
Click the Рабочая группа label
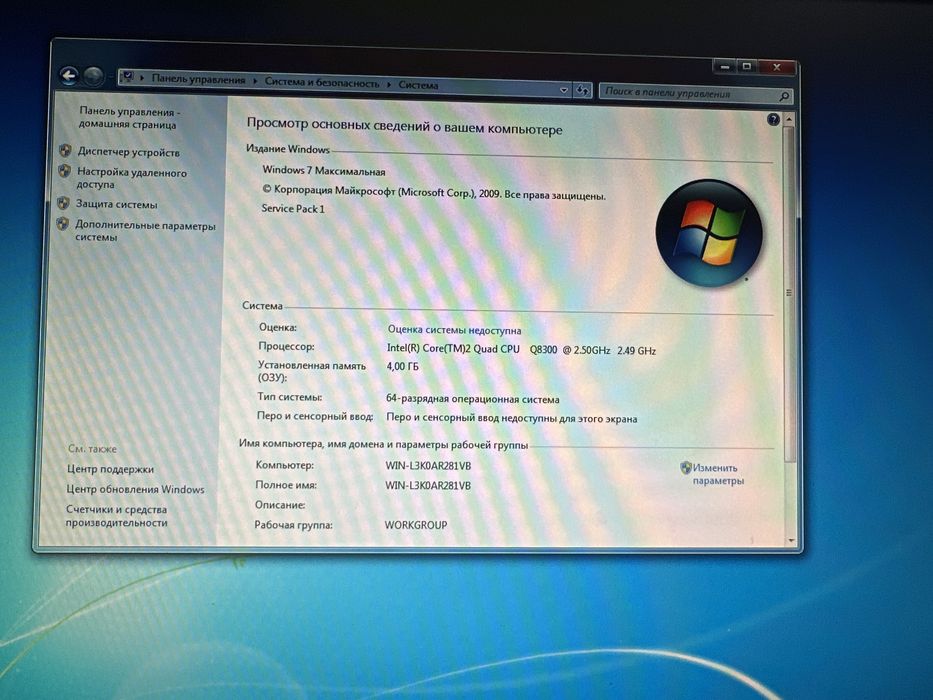[293, 525]
